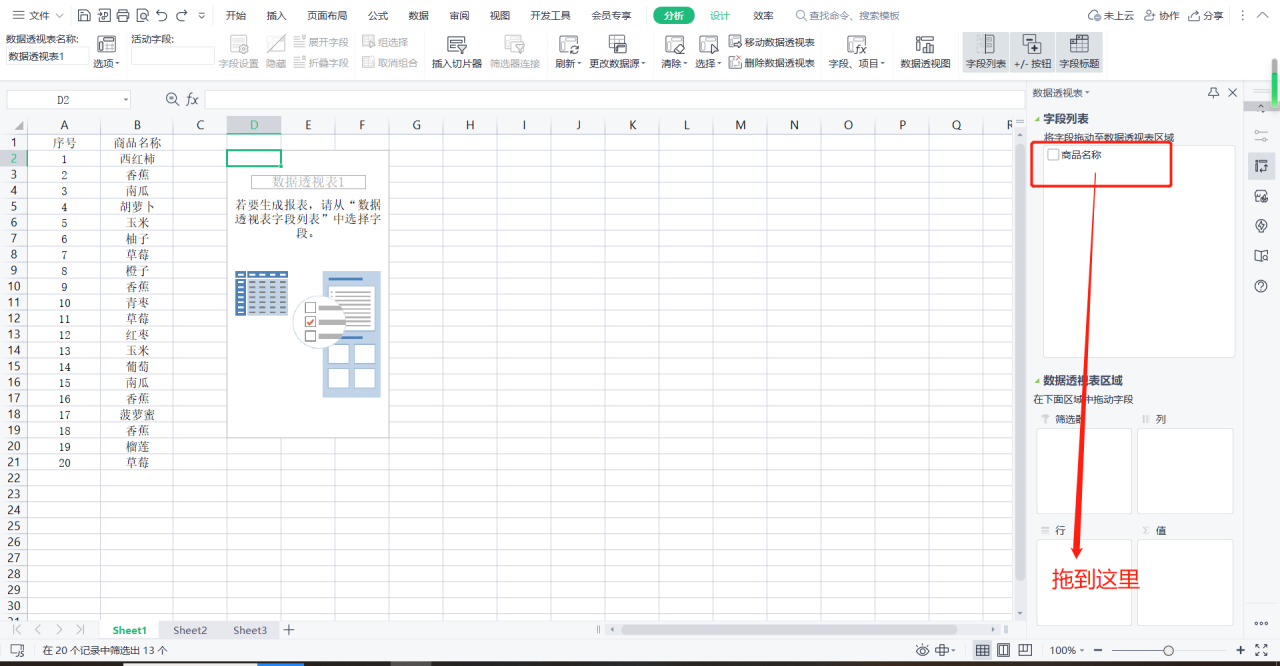Click the save icon in quick access toolbar
The image size is (1280, 666).
[84, 15]
